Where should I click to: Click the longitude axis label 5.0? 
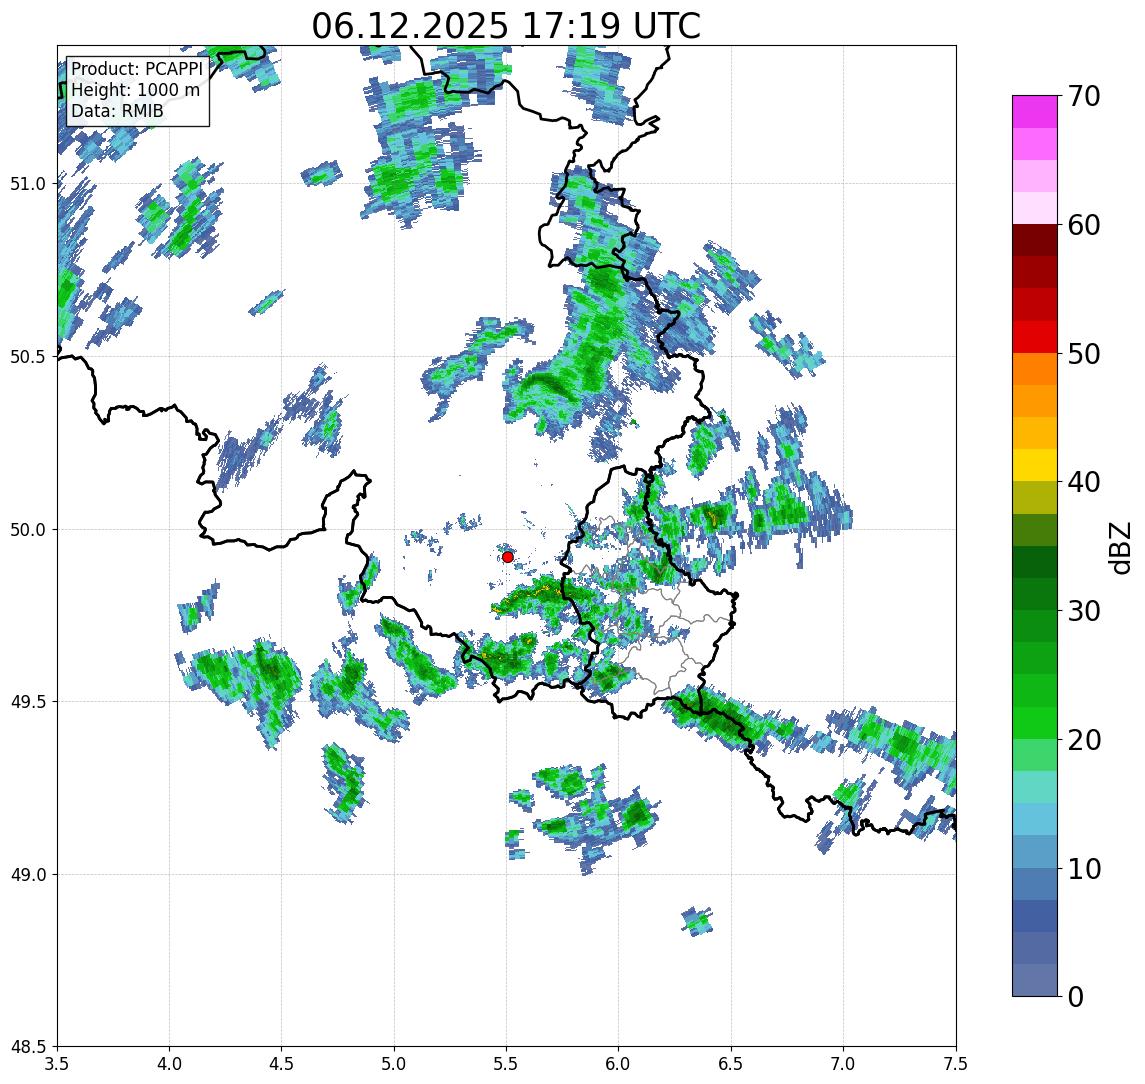coord(394,1064)
